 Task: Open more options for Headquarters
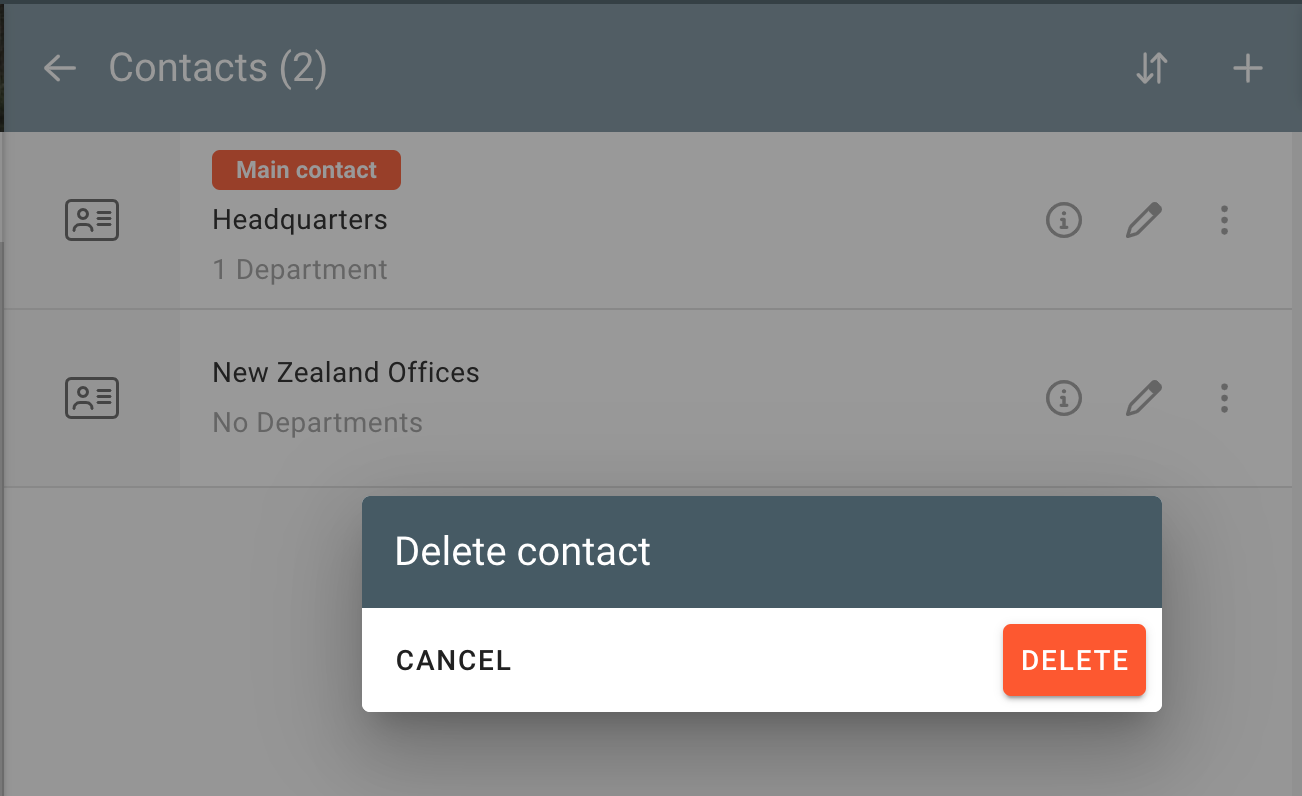point(1224,220)
